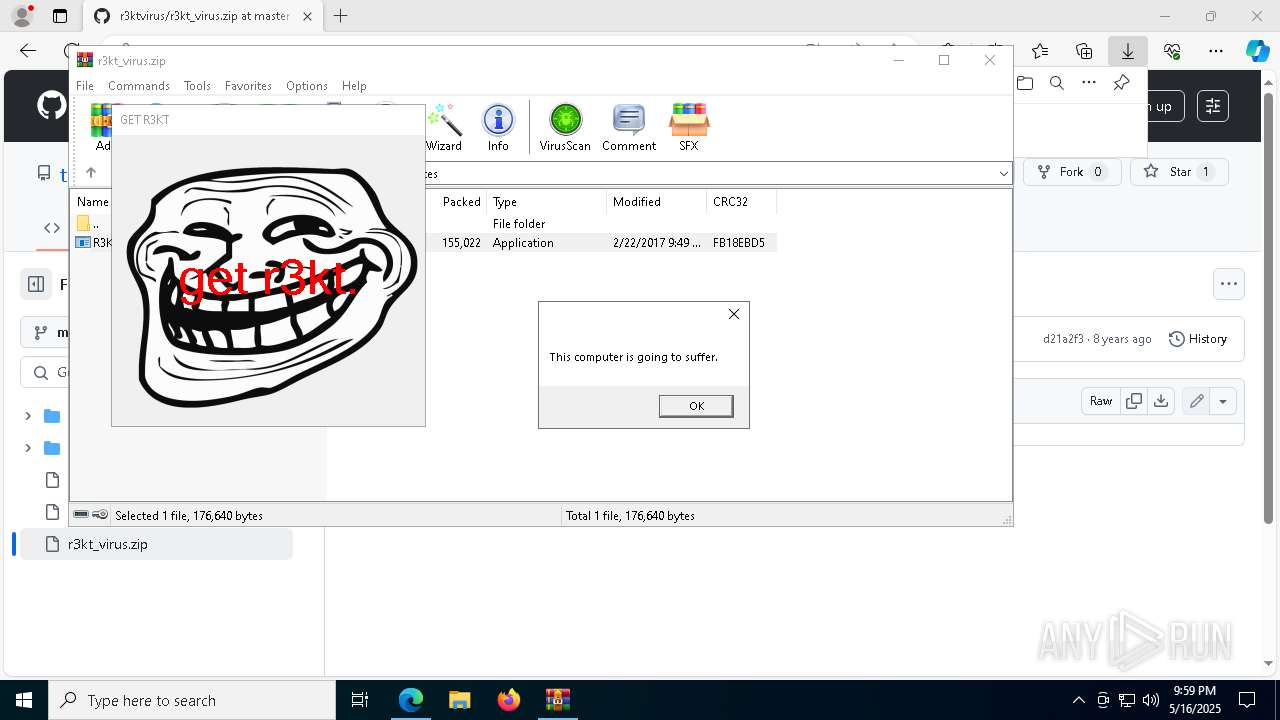Collapse the GitHub file tree panel

[x=36, y=284]
